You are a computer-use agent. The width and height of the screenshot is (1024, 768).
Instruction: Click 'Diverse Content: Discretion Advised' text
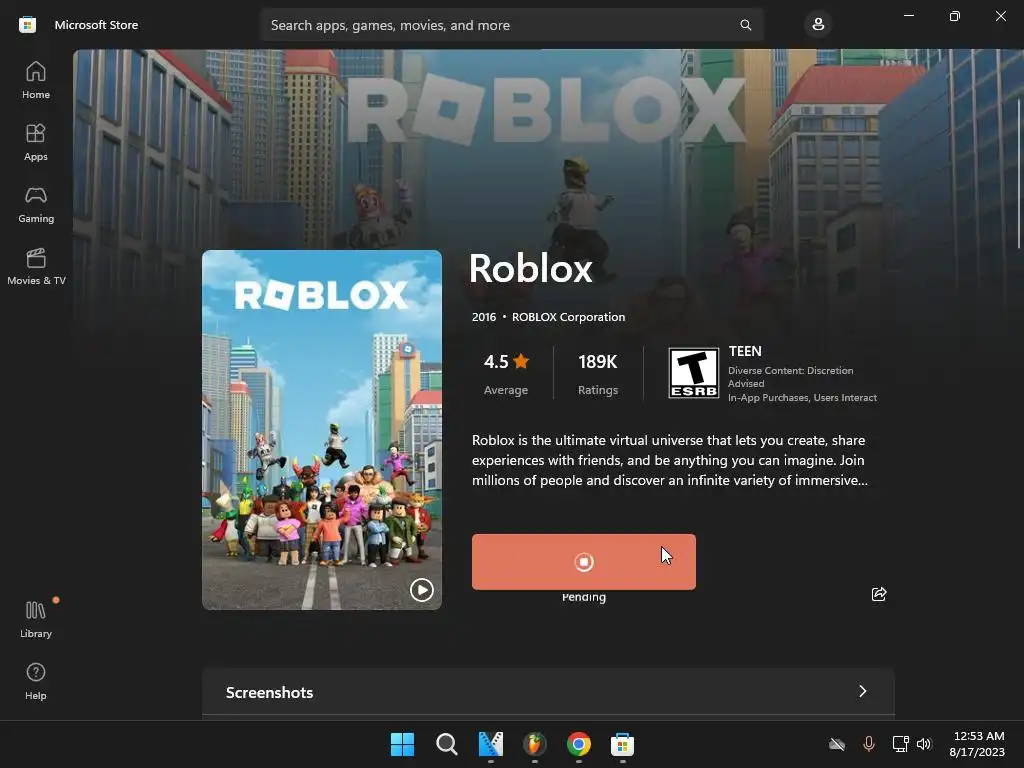point(790,377)
